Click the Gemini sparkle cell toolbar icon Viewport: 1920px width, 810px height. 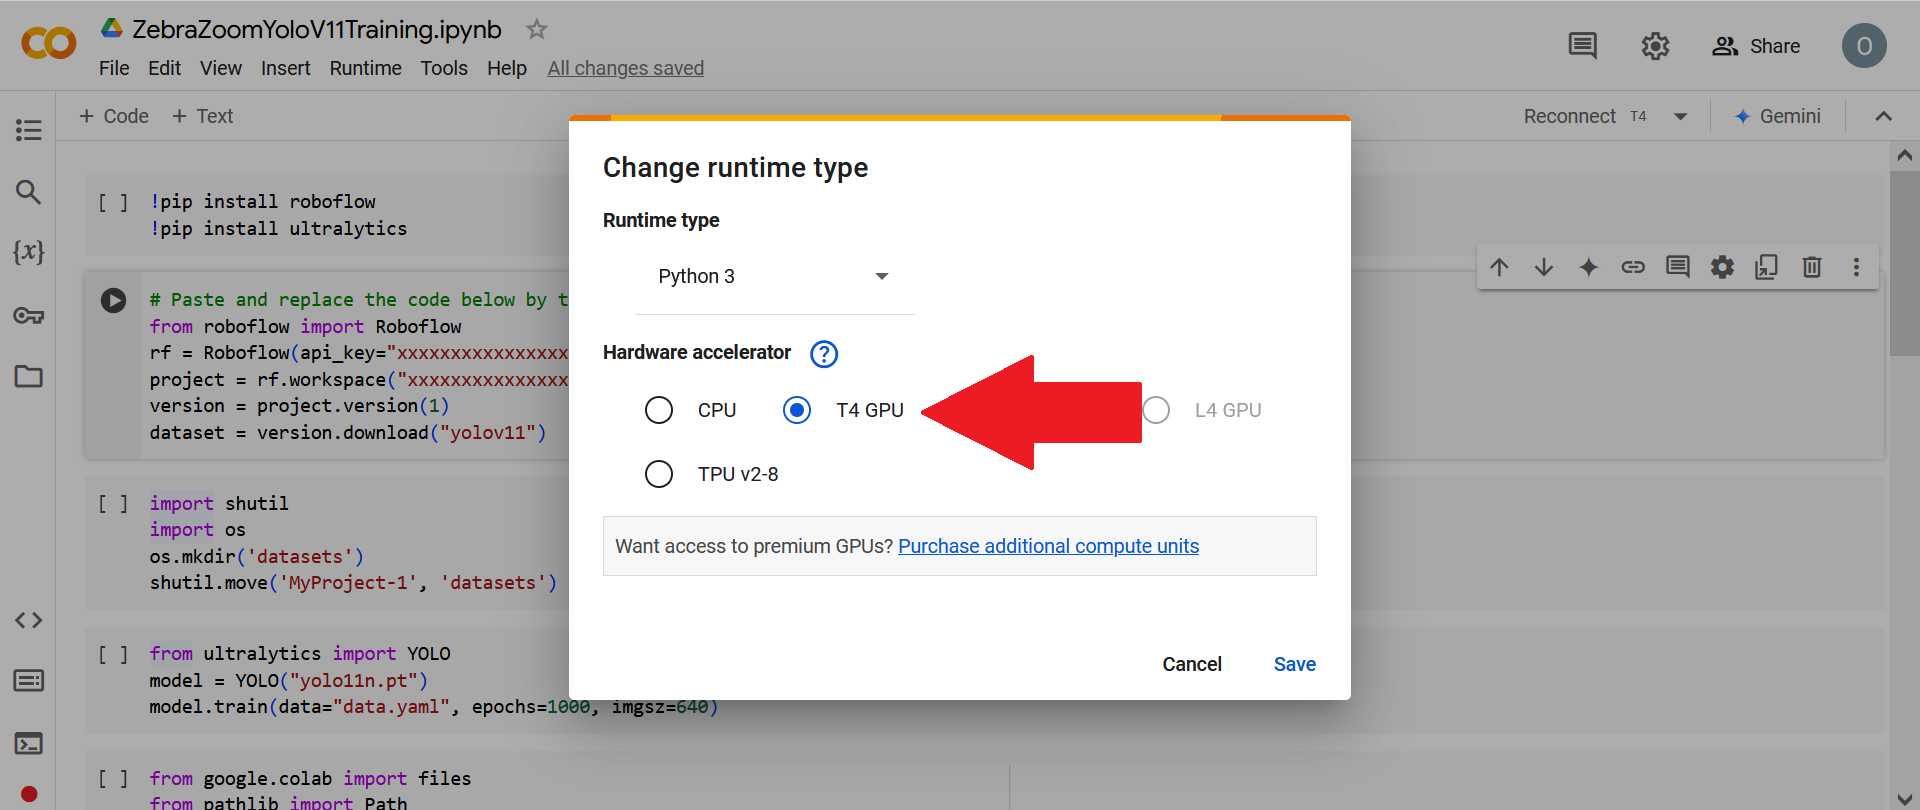pos(1588,267)
